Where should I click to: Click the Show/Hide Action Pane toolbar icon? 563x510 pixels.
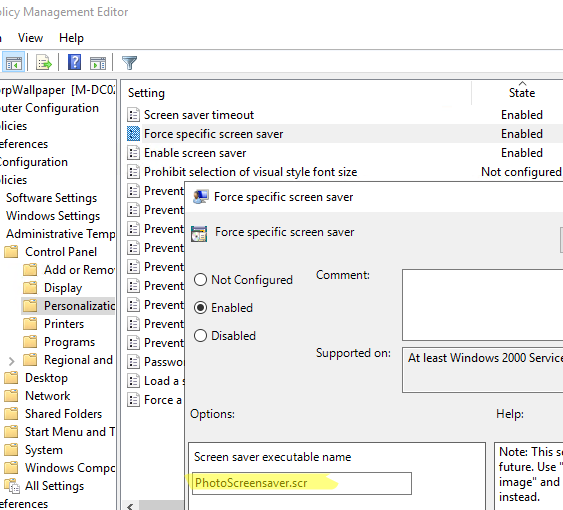pyautogui.click(x=98, y=63)
